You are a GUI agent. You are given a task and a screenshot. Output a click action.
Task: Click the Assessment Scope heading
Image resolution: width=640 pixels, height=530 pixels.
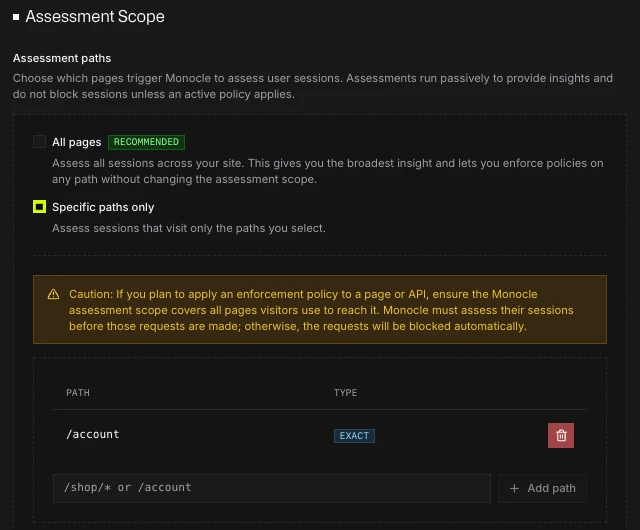[95, 17]
